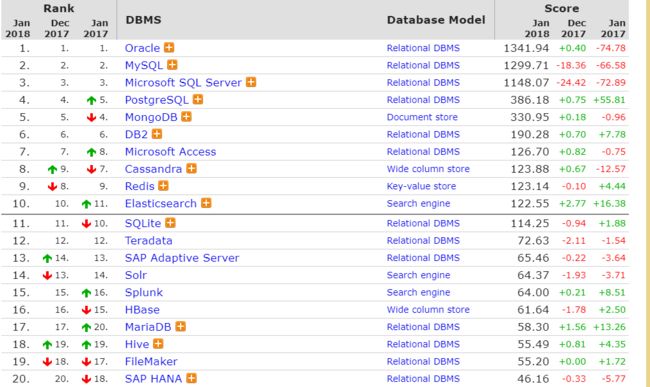
Task: Open the FileMaker link
Action: 151,361
